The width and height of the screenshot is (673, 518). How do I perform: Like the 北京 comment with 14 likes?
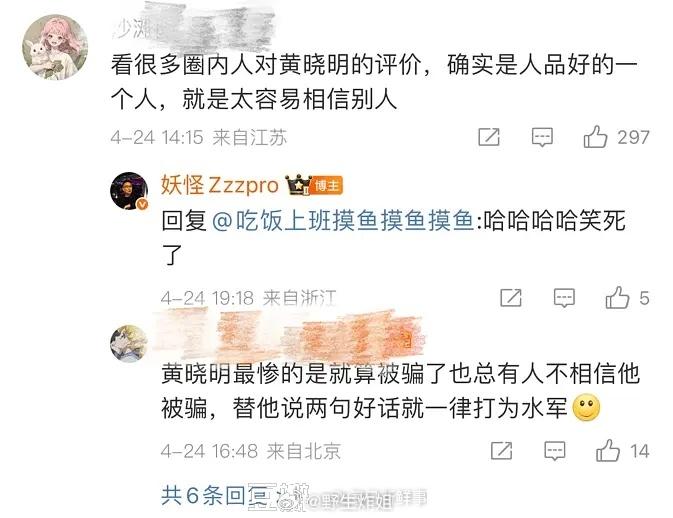click(608, 451)
